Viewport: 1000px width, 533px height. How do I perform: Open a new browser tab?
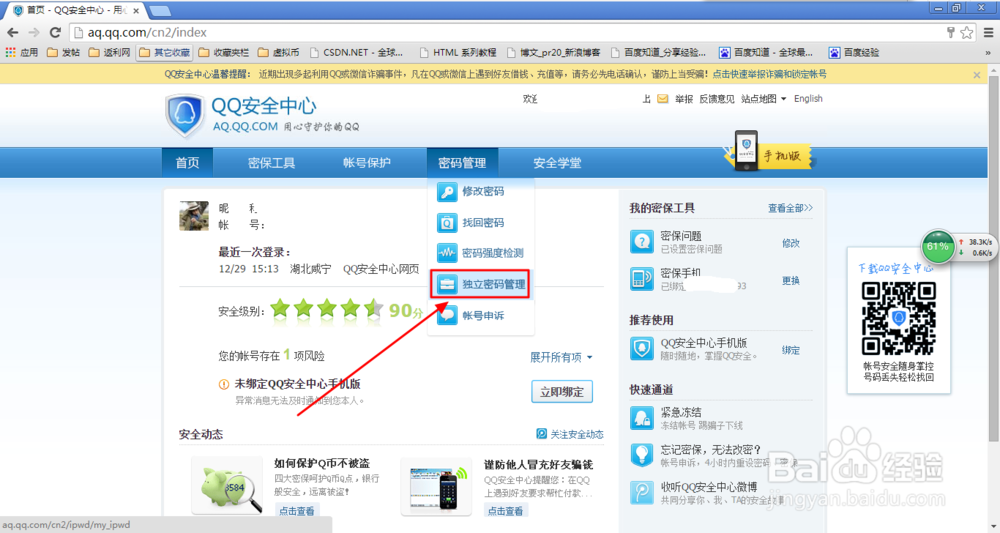pyautogui.click(x=159, y=10)
